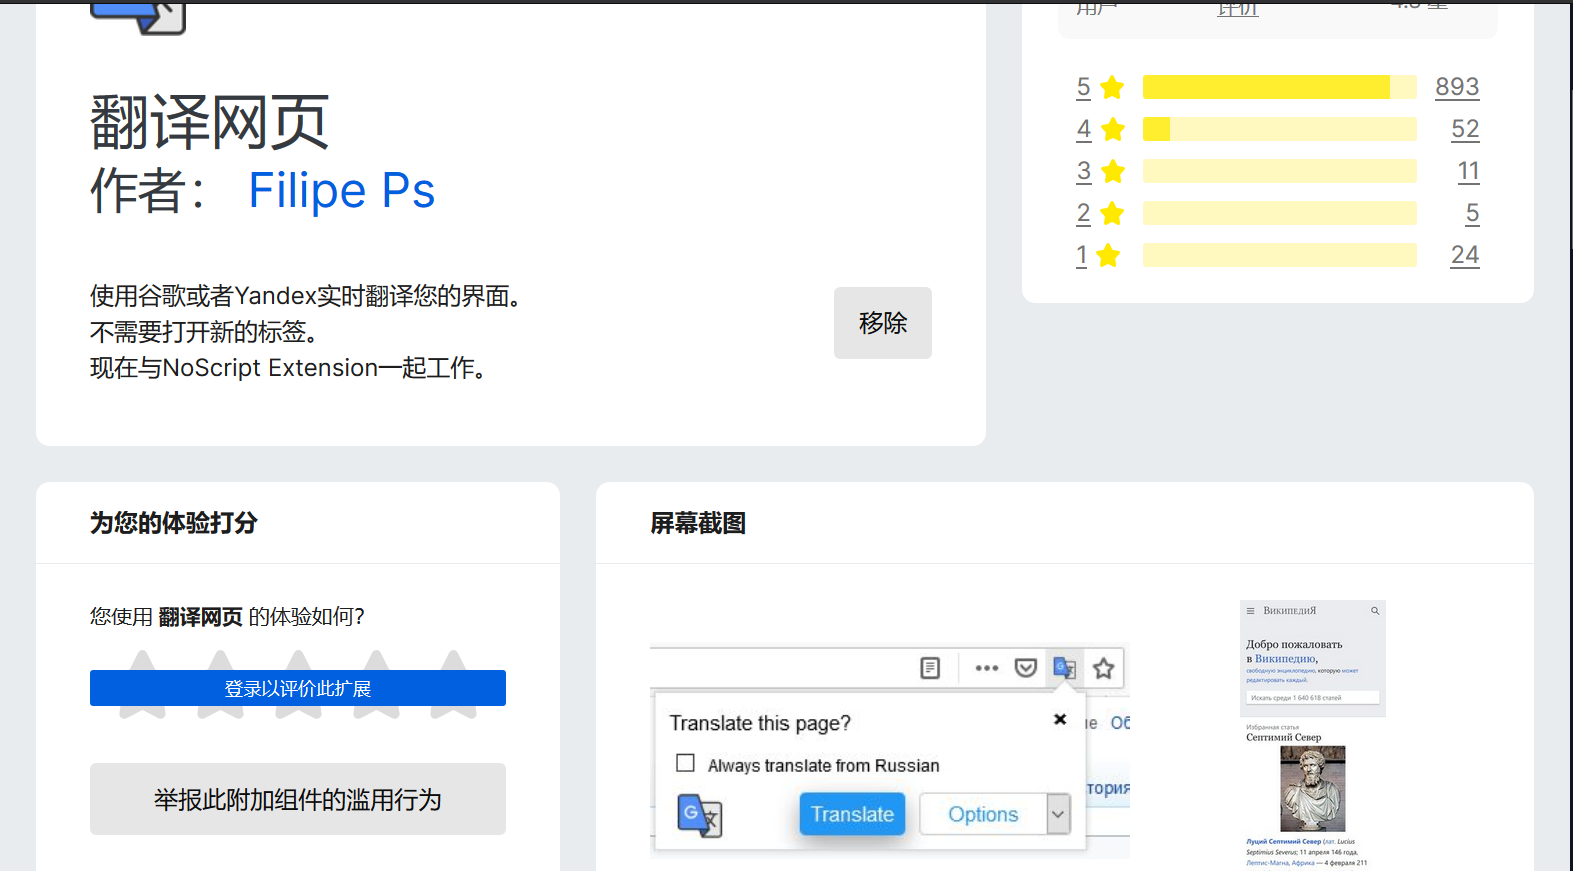Open the Translate this page screenshot thumbnail
Viewport: 1573px width, 871px height.
click(890, 751)
